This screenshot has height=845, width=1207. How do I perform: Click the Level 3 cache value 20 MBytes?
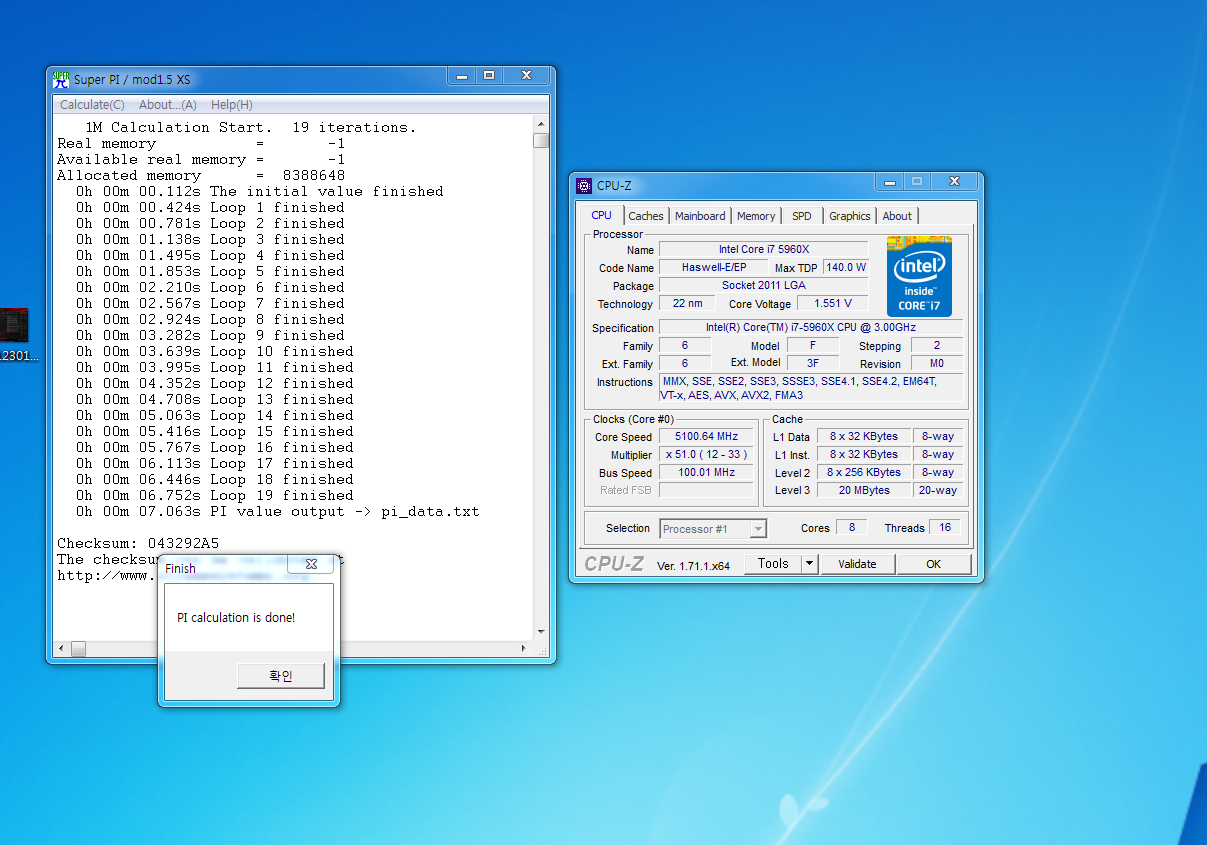[x=864, y=490]
